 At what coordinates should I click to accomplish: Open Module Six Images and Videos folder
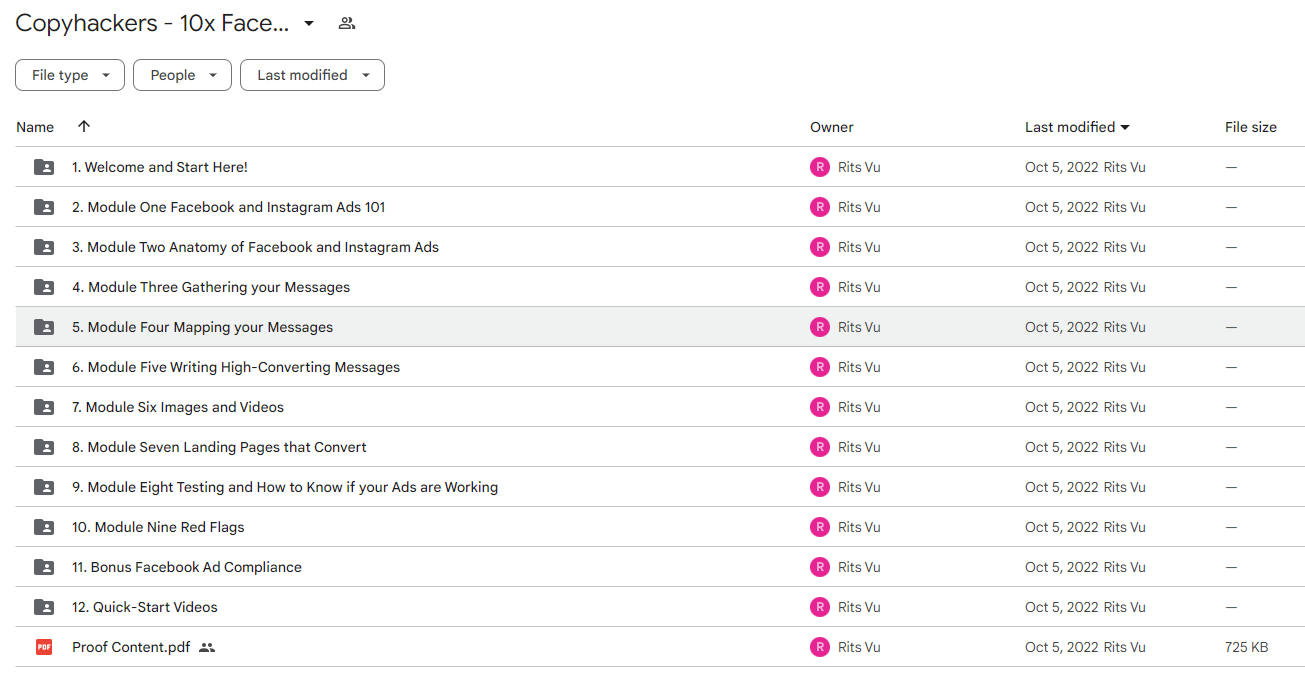[178, 407]
